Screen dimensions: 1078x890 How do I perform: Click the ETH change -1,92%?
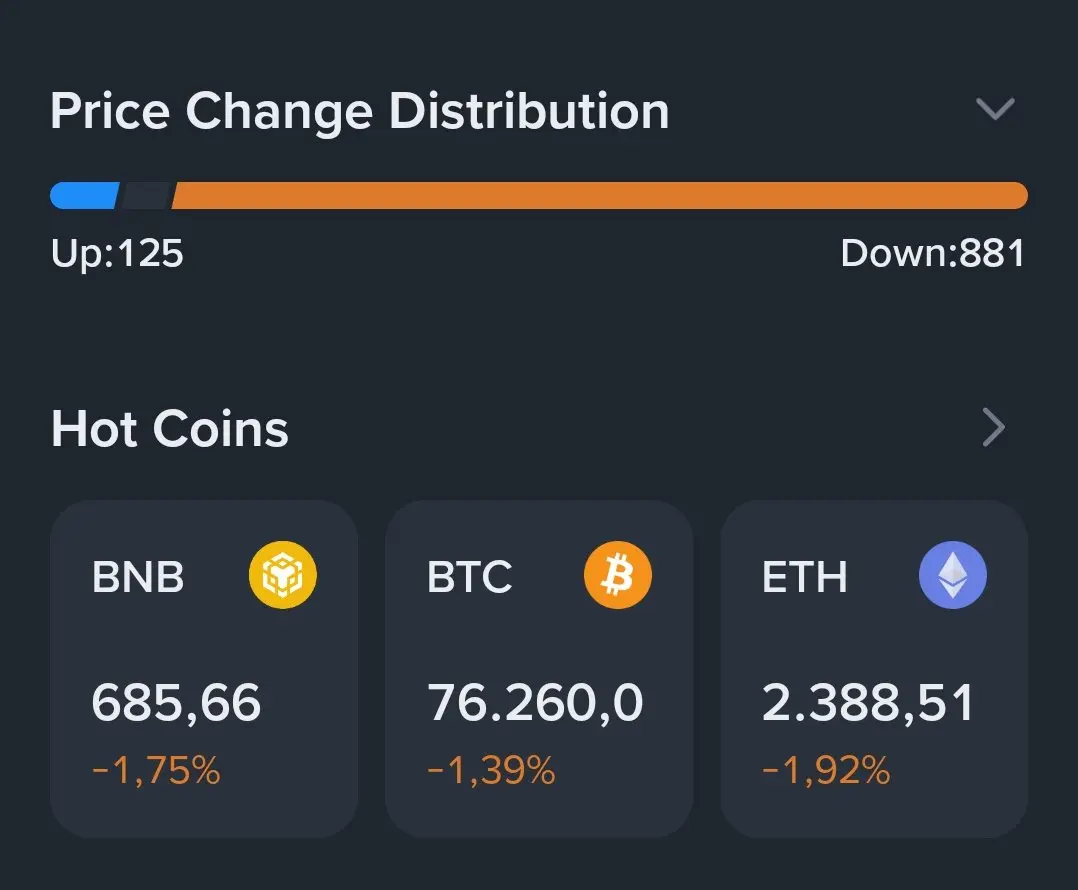826,770
